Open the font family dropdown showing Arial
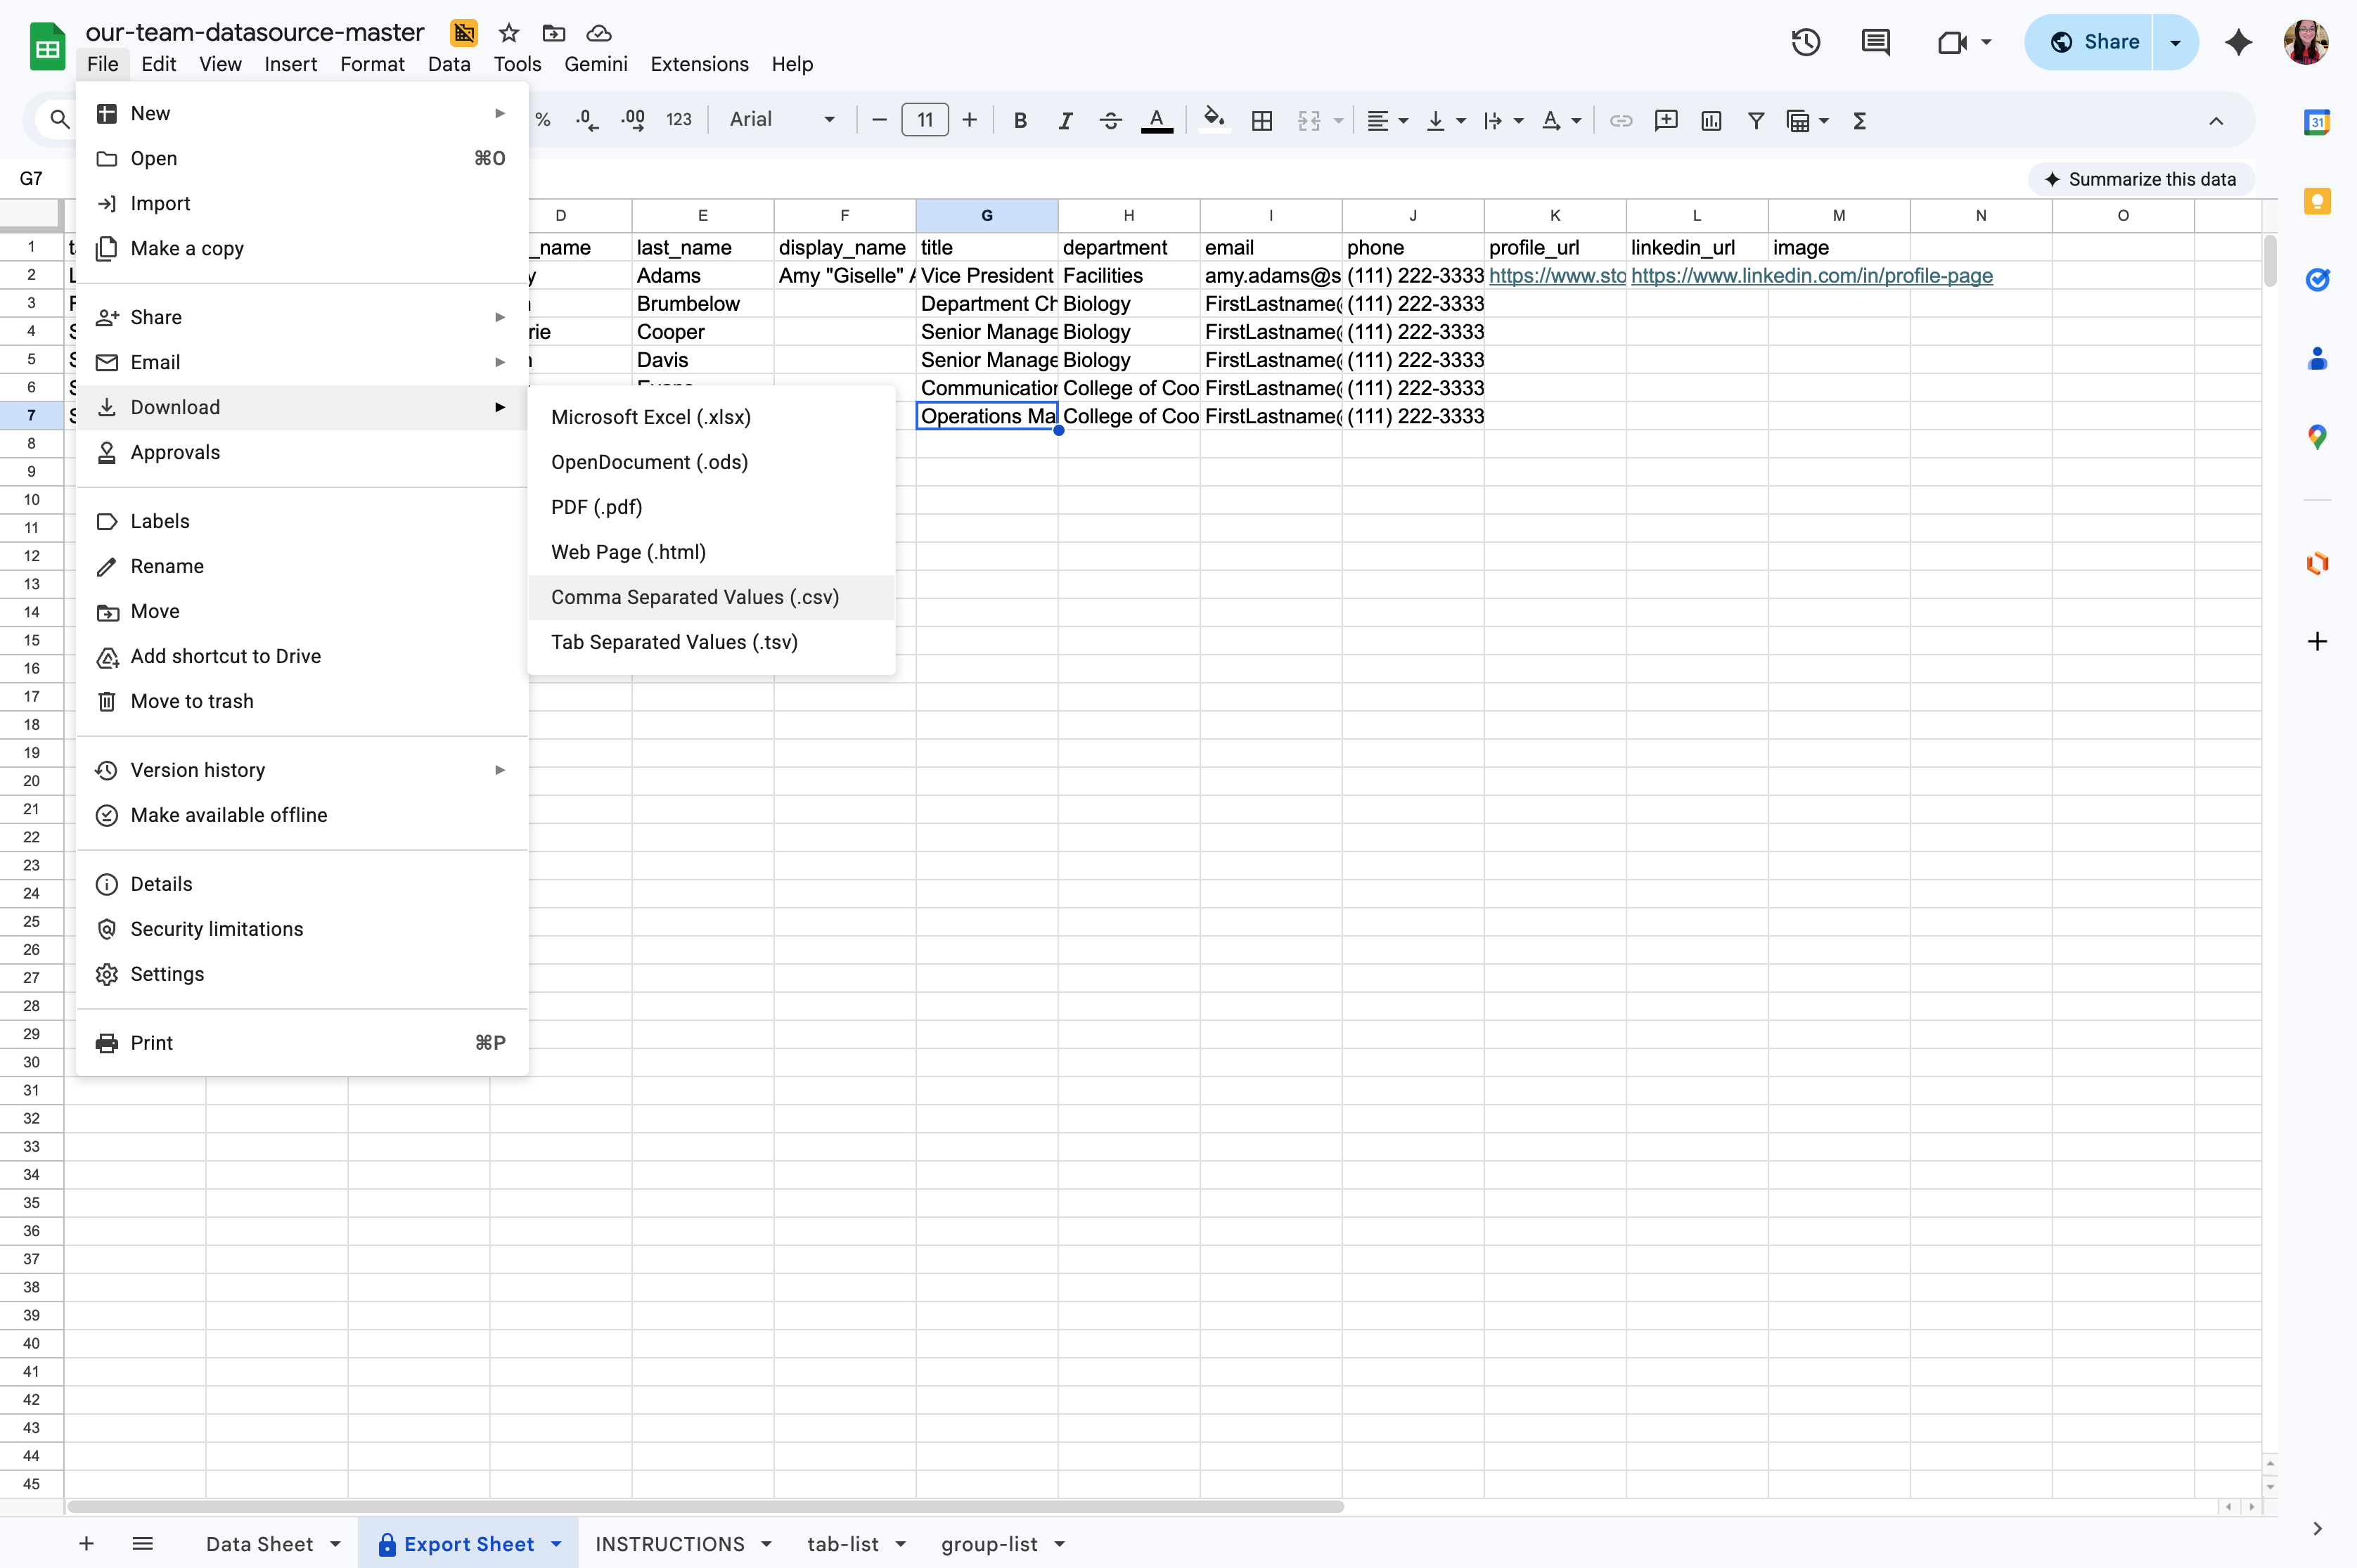2357x1568 pixels. pyautogui.click(x=782, y=120)
